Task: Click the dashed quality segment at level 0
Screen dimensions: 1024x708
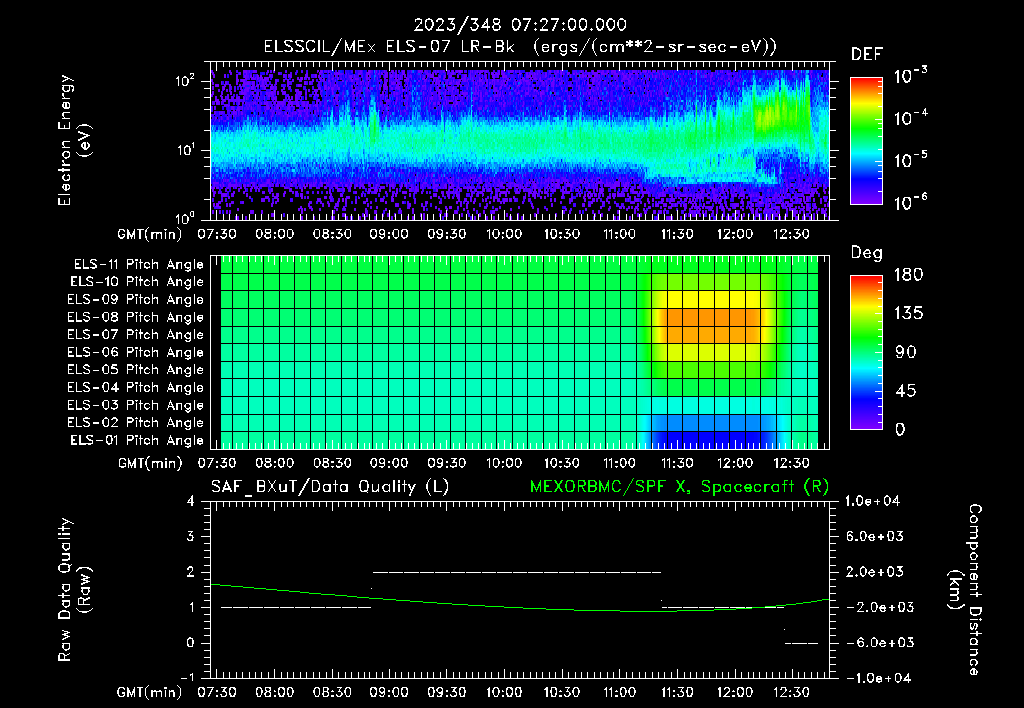Action: (801, 643)
